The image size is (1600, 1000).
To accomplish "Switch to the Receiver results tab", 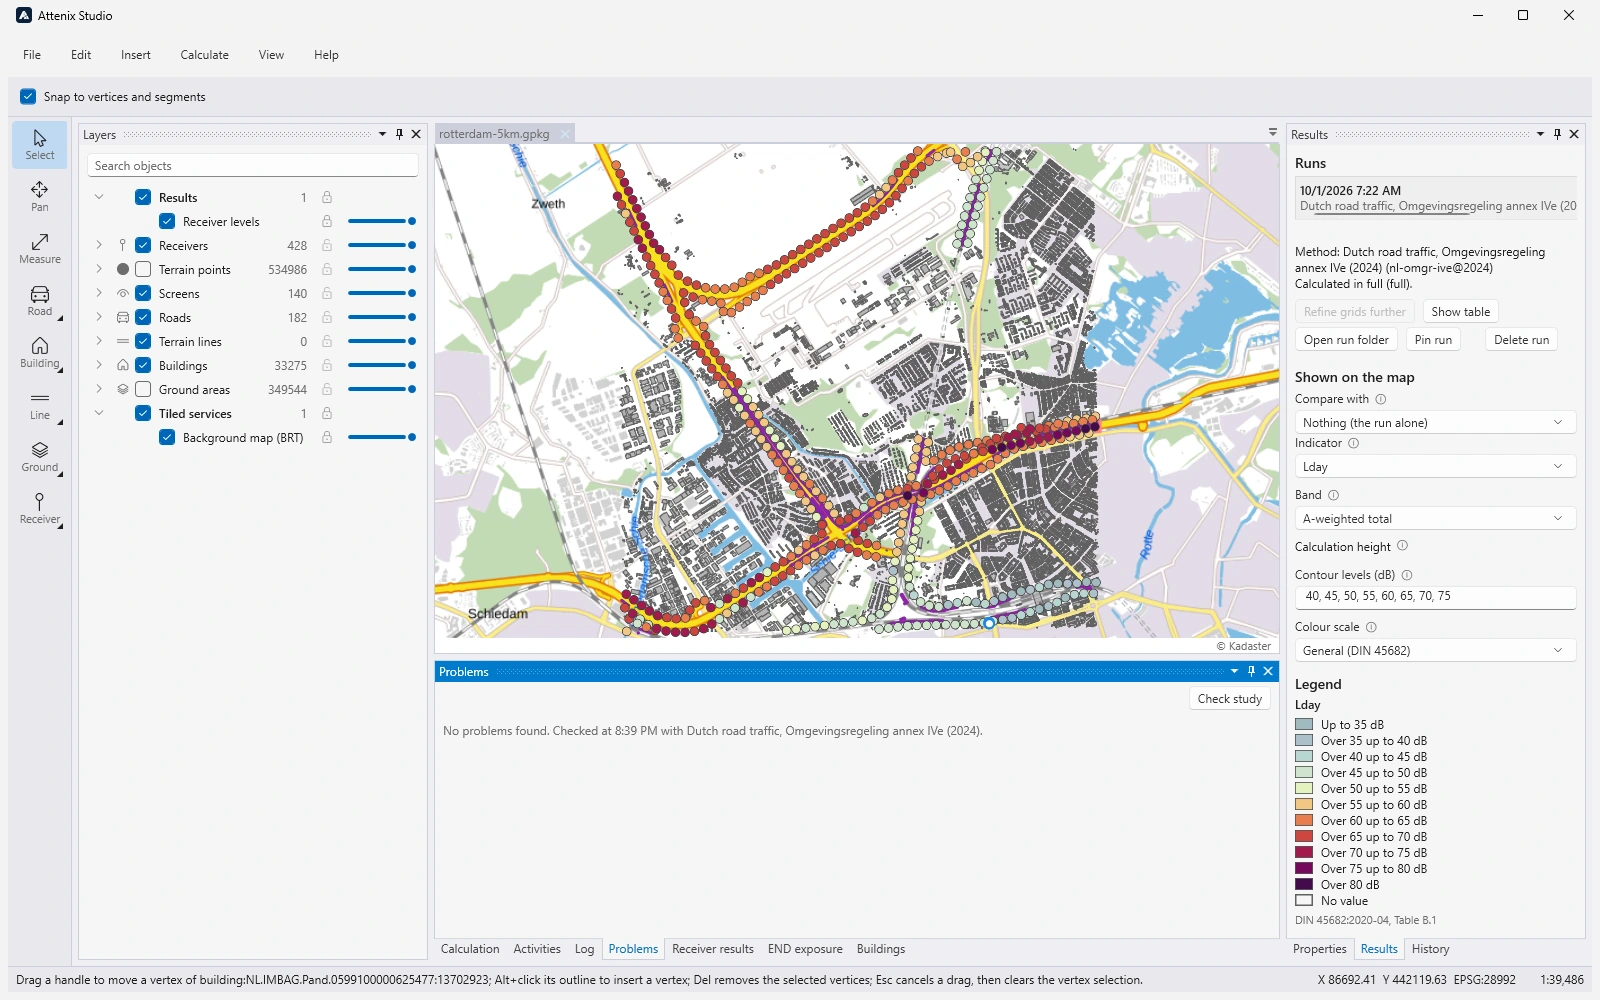I will click(x=713, y=949).
